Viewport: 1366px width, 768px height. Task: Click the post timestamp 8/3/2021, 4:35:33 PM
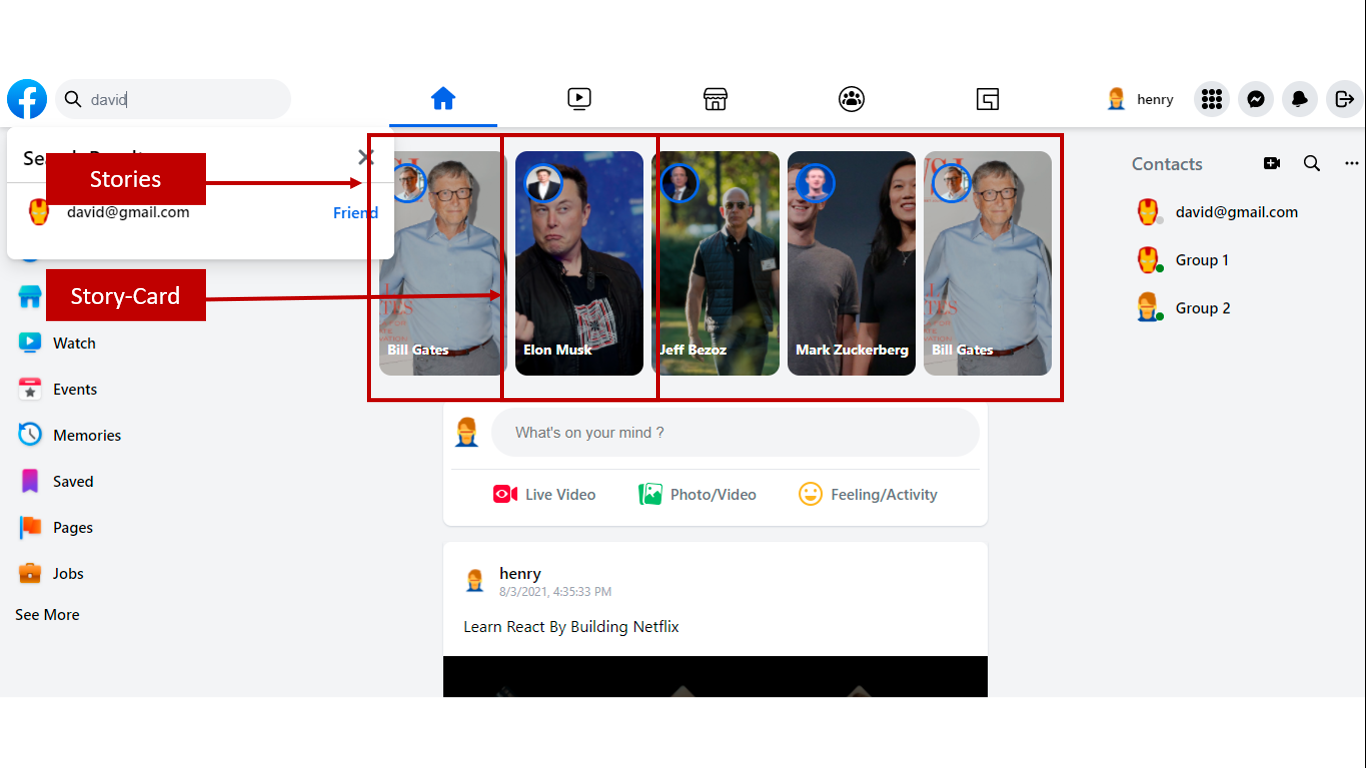[555, 592]
